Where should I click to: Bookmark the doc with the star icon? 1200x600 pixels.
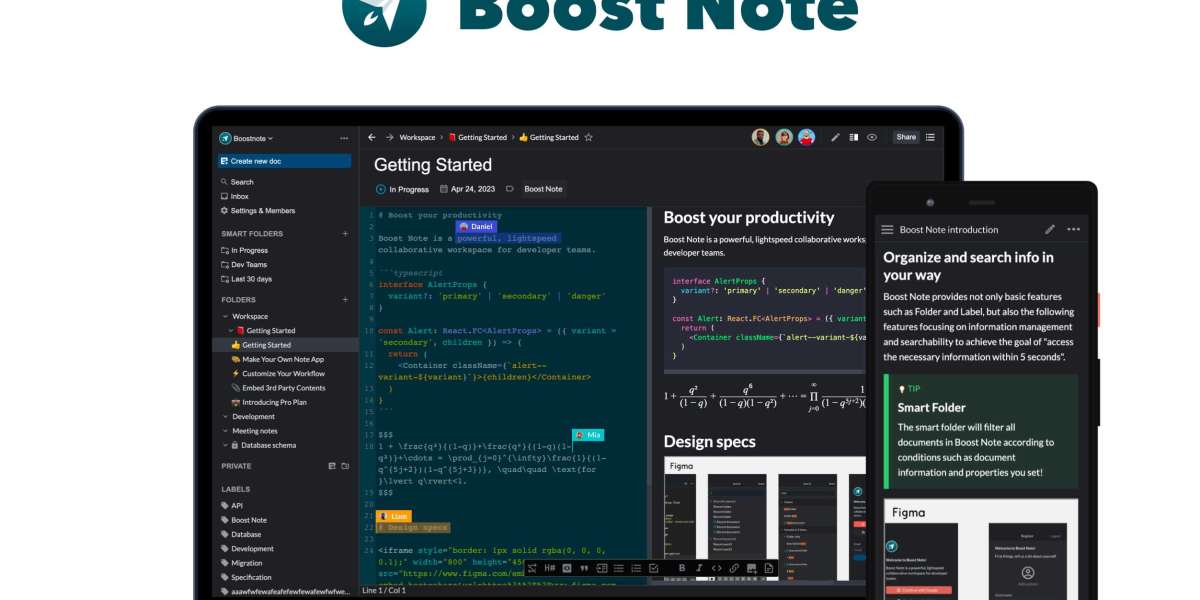pos(589,137)
